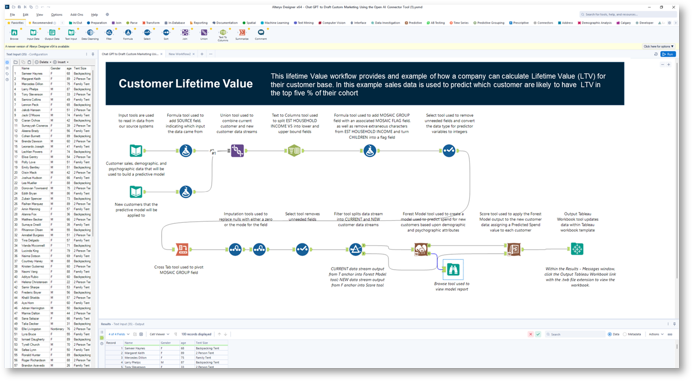
Task: Open the fields selection dropdown in Results
Action: point(119,334)
